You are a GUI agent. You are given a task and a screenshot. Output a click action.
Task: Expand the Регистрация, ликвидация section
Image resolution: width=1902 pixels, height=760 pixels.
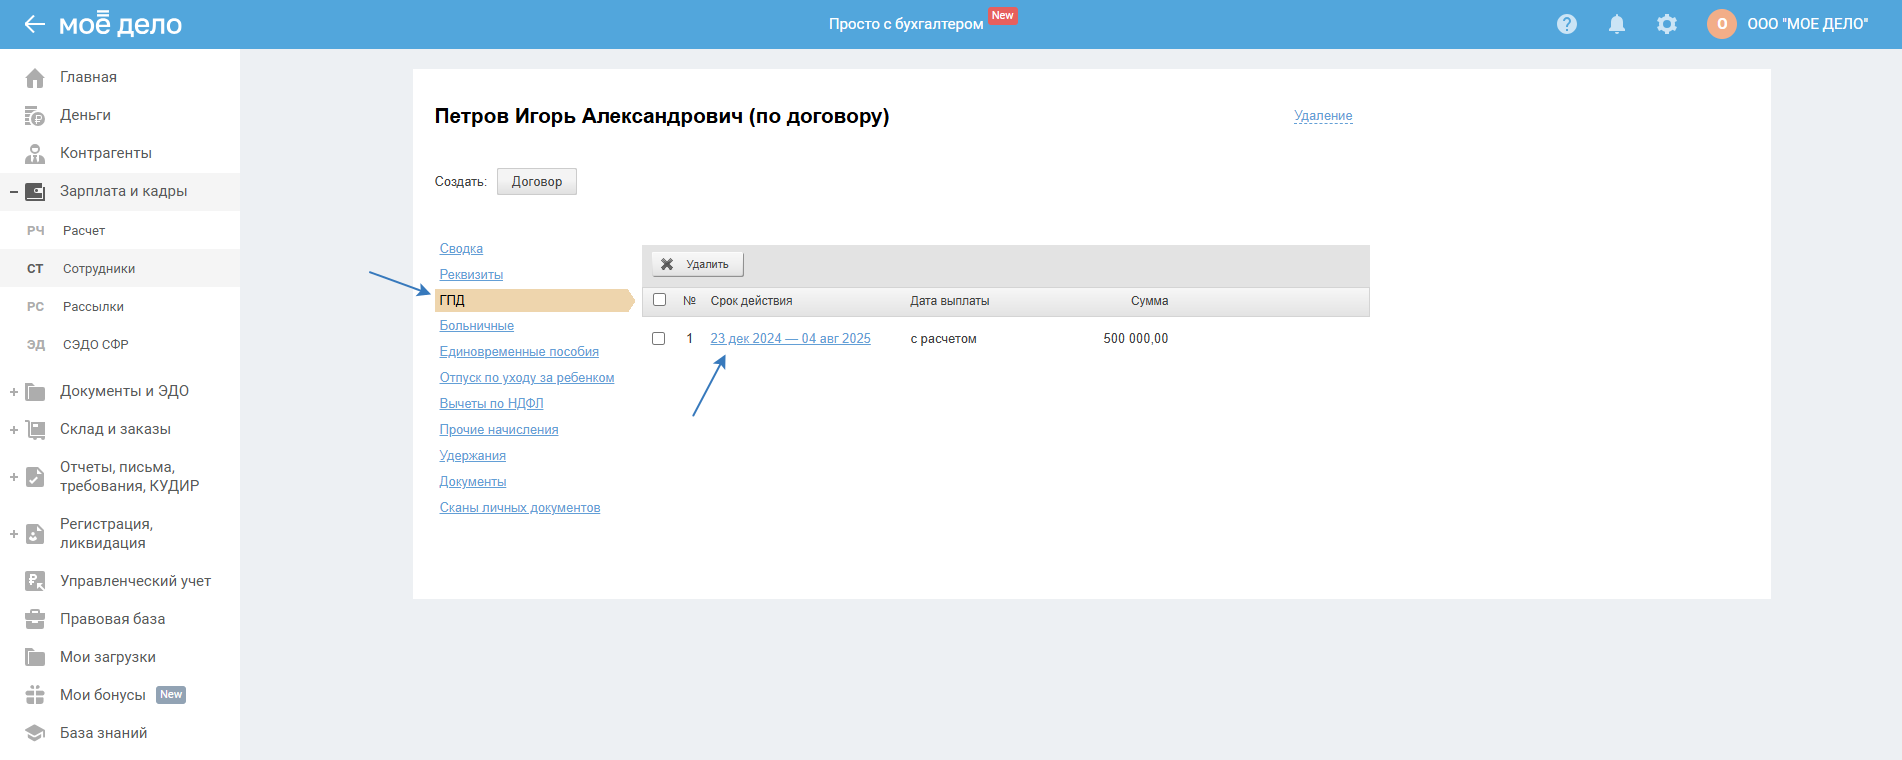click(14, 534)
